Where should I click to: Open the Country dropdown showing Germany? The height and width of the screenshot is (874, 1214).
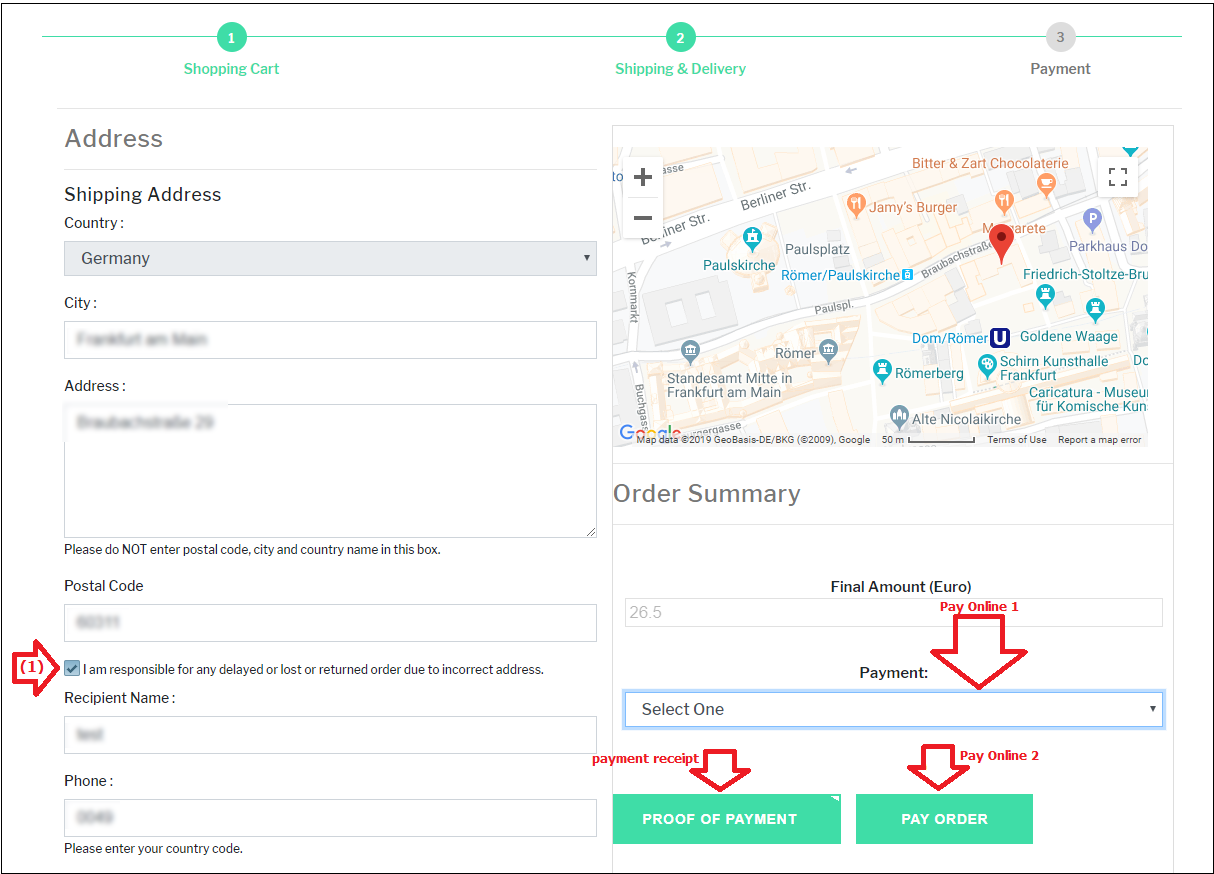tap(330, 258)
